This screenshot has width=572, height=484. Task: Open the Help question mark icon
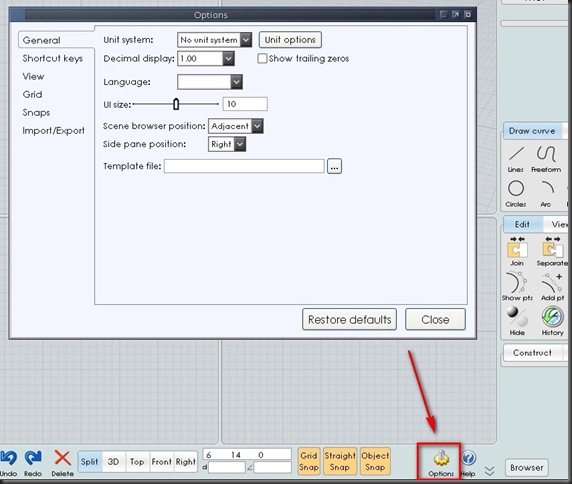pyautogui.click(x=469, y=458)
